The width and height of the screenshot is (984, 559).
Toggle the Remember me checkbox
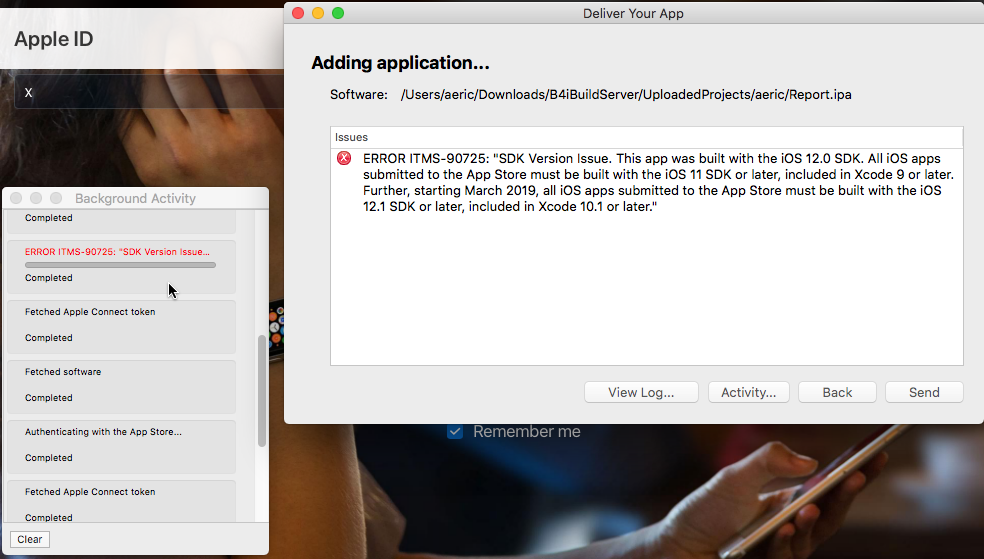[455, 432]
